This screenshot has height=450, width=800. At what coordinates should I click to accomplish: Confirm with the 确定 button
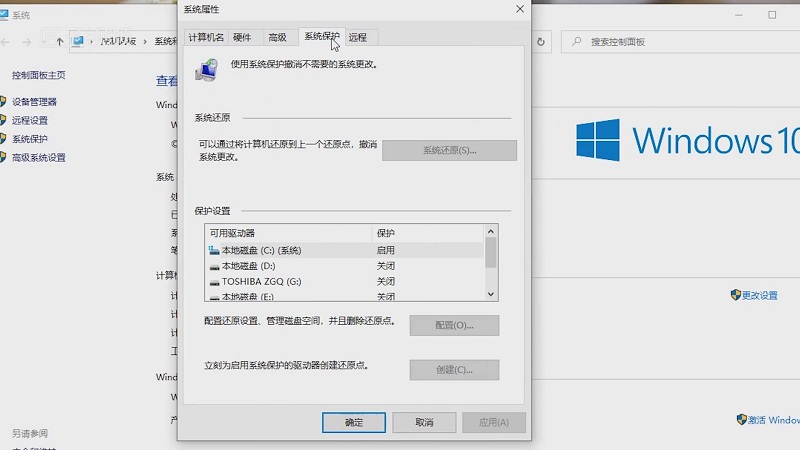(354, 422)
